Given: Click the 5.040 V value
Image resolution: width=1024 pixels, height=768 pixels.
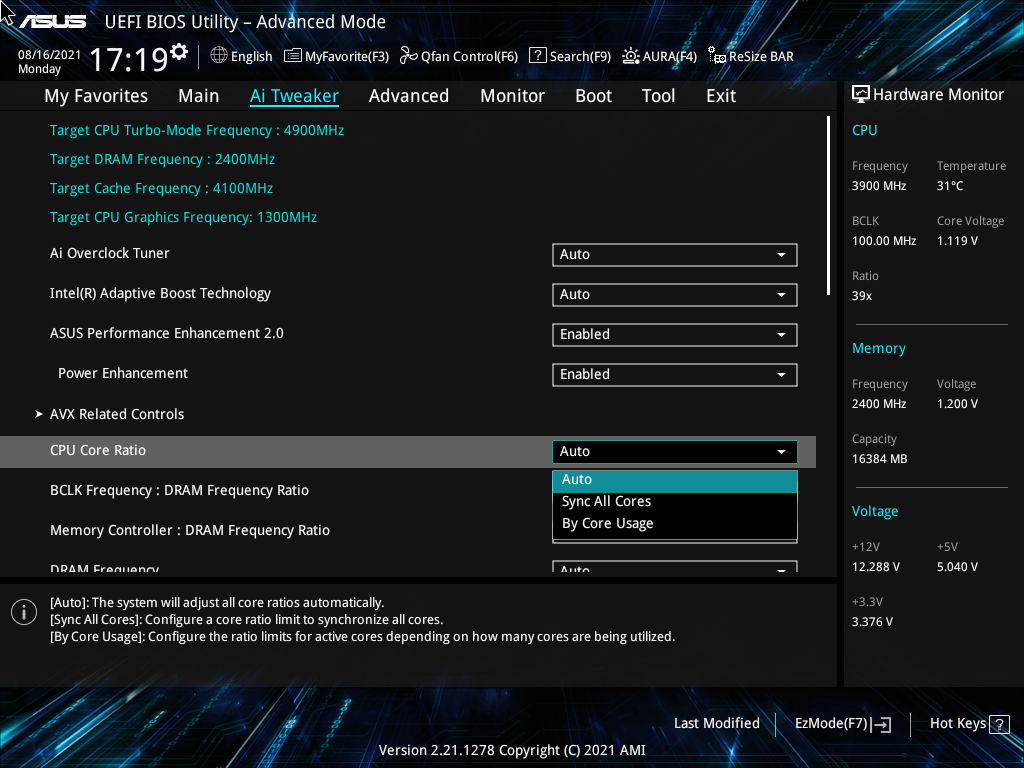Looking at the screenshot, I should 957,567.
